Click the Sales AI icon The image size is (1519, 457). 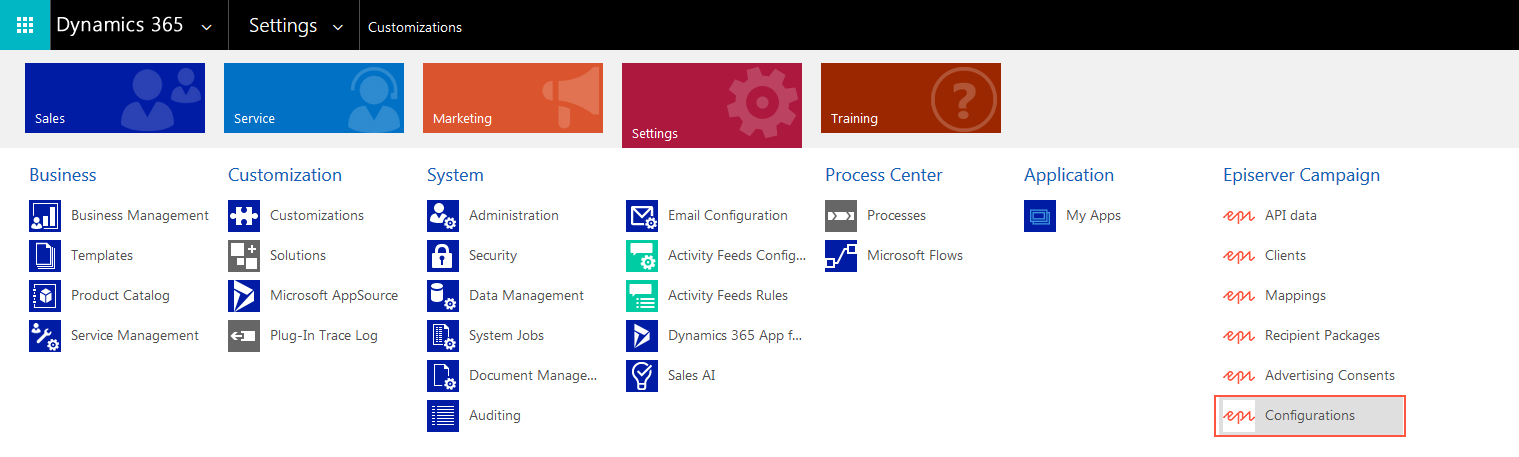point(642,376)
